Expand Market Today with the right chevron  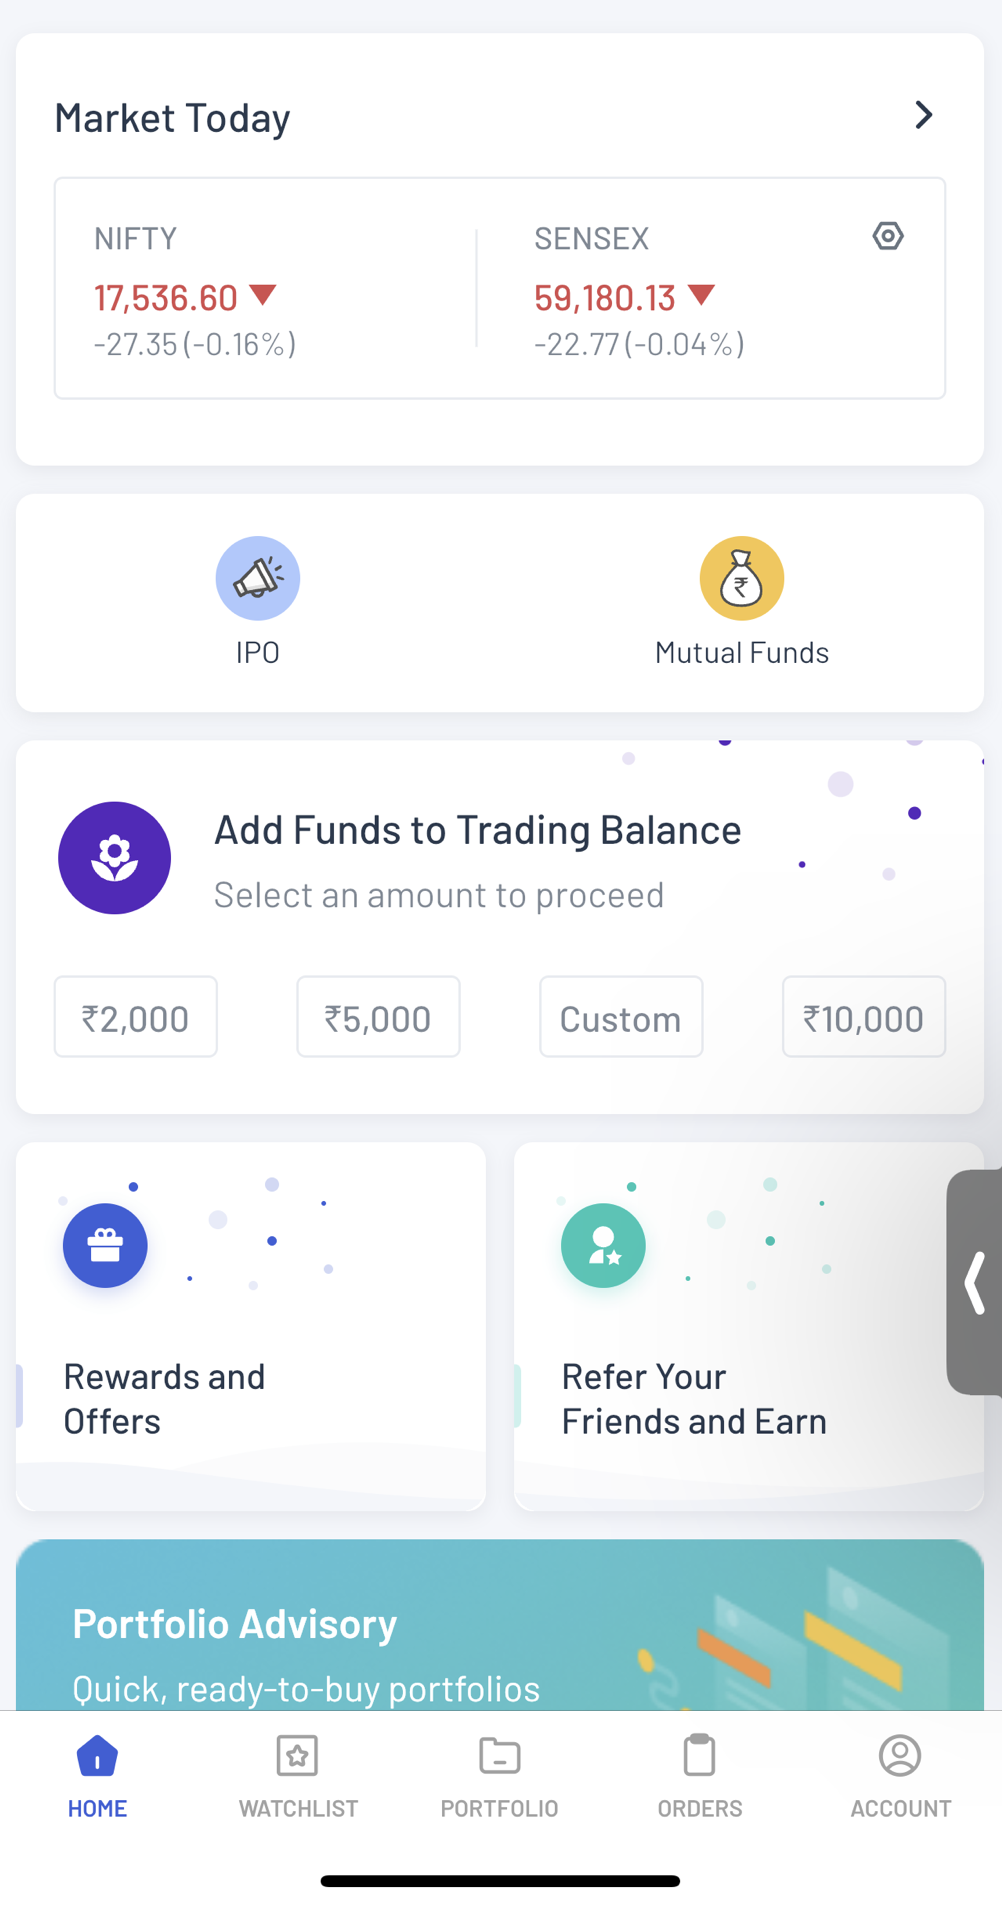point(923,116)
